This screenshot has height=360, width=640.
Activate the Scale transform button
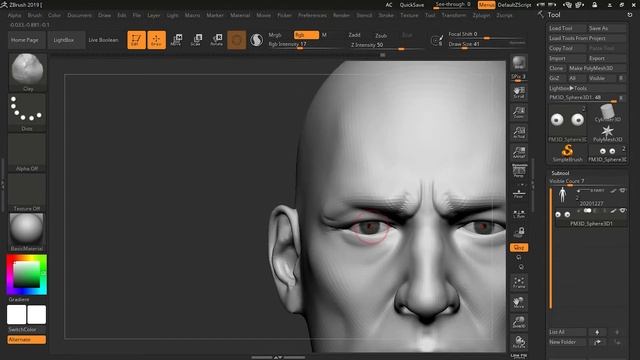pyautogui.click(x=196, y=40)
